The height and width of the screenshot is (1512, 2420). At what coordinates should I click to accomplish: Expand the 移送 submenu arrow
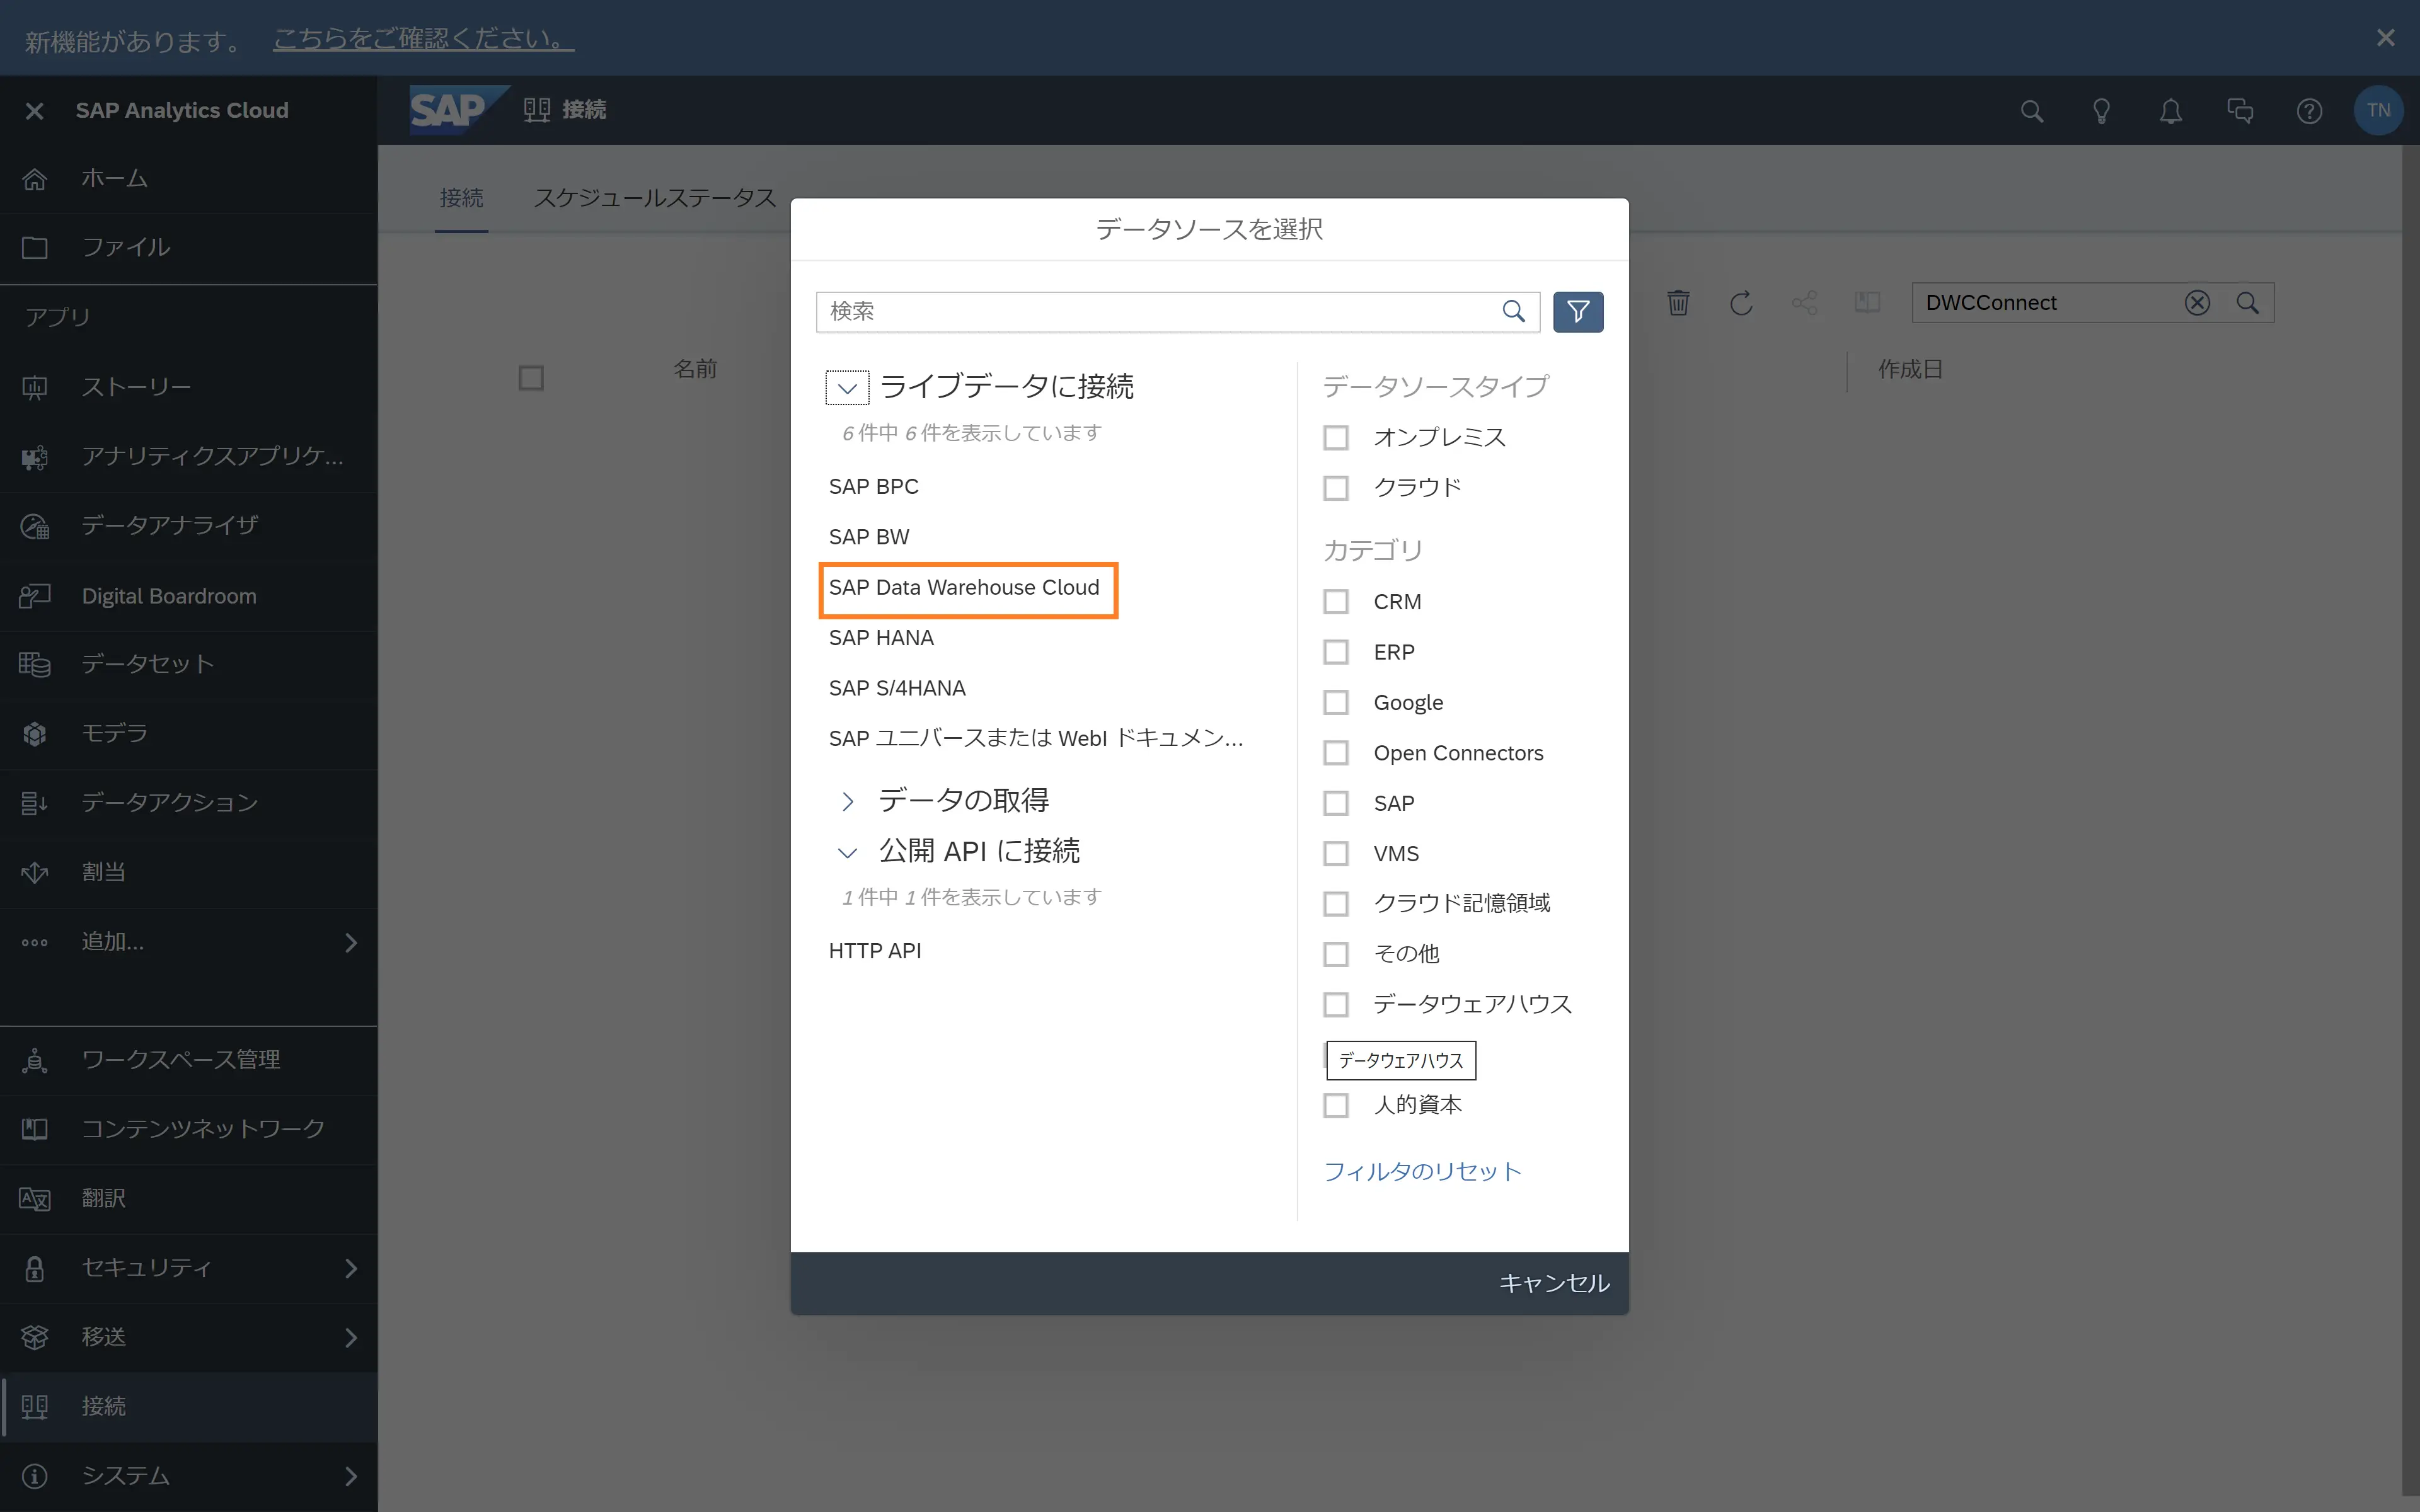350,1338
